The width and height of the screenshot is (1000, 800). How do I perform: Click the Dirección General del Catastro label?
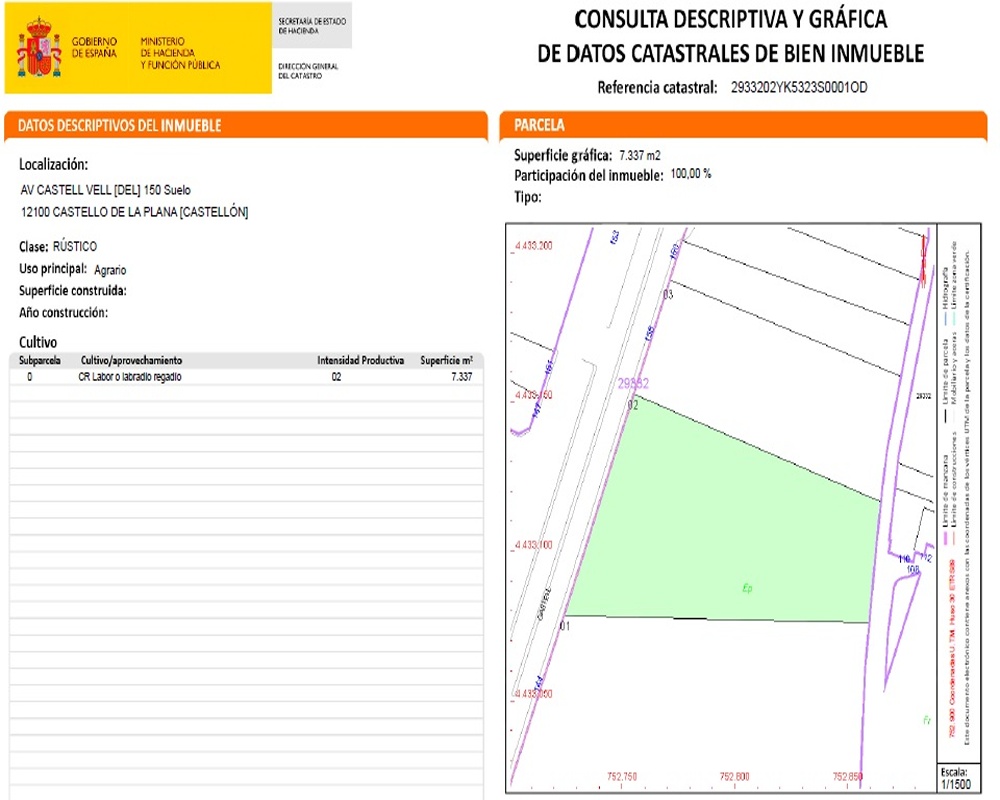(x=308, y=71)
